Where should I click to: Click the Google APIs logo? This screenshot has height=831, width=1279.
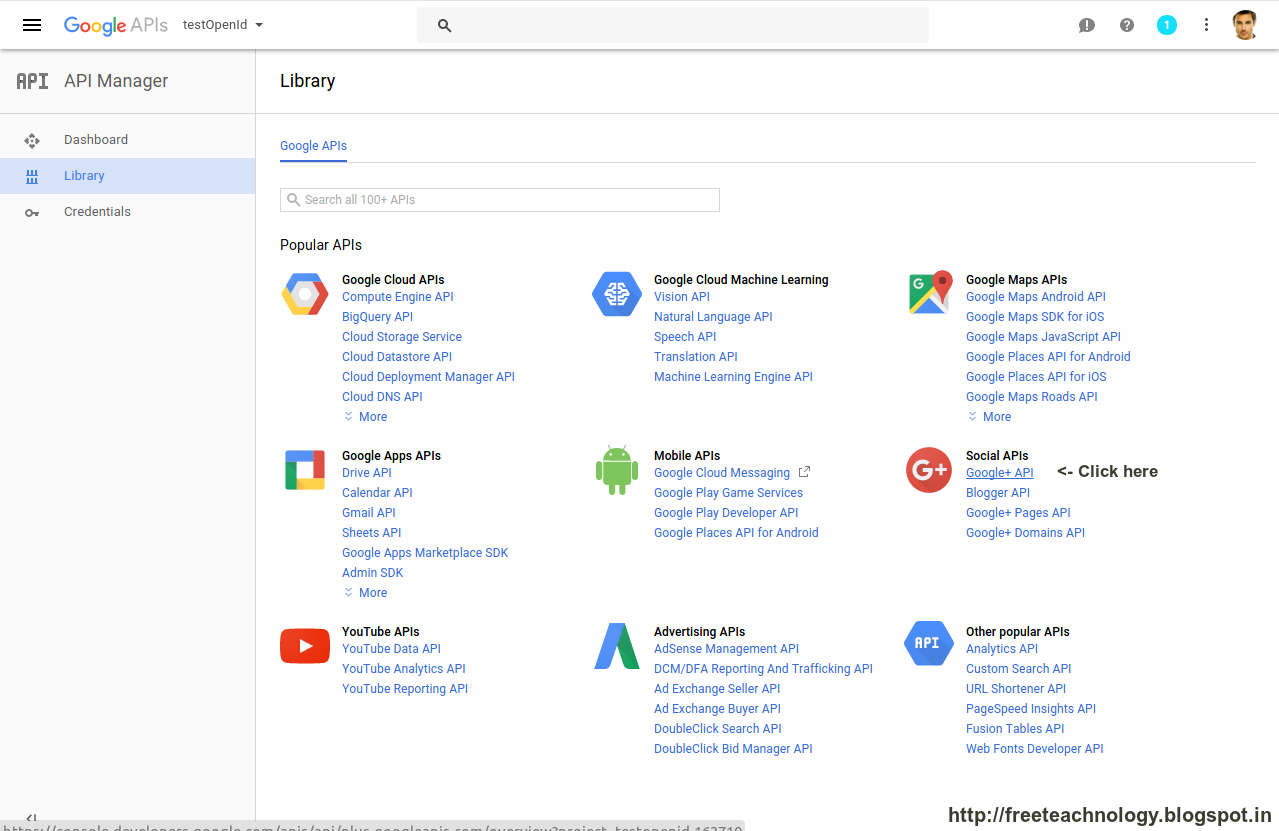pyautogui.click(x=116, y=25)
